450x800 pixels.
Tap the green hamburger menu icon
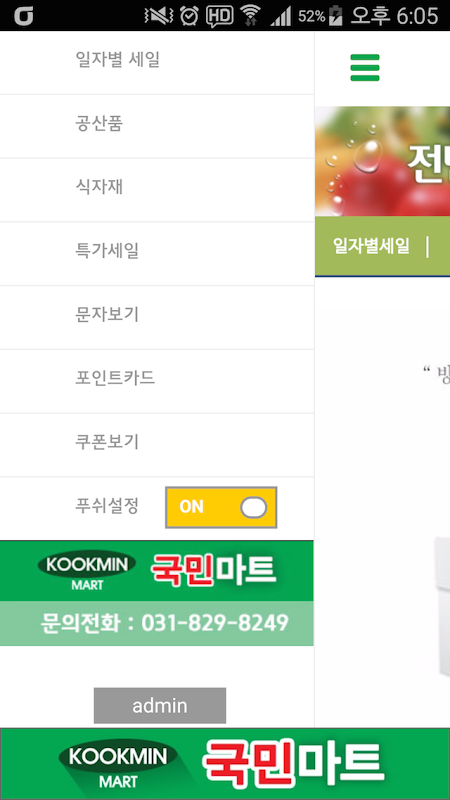click(365, 67)
